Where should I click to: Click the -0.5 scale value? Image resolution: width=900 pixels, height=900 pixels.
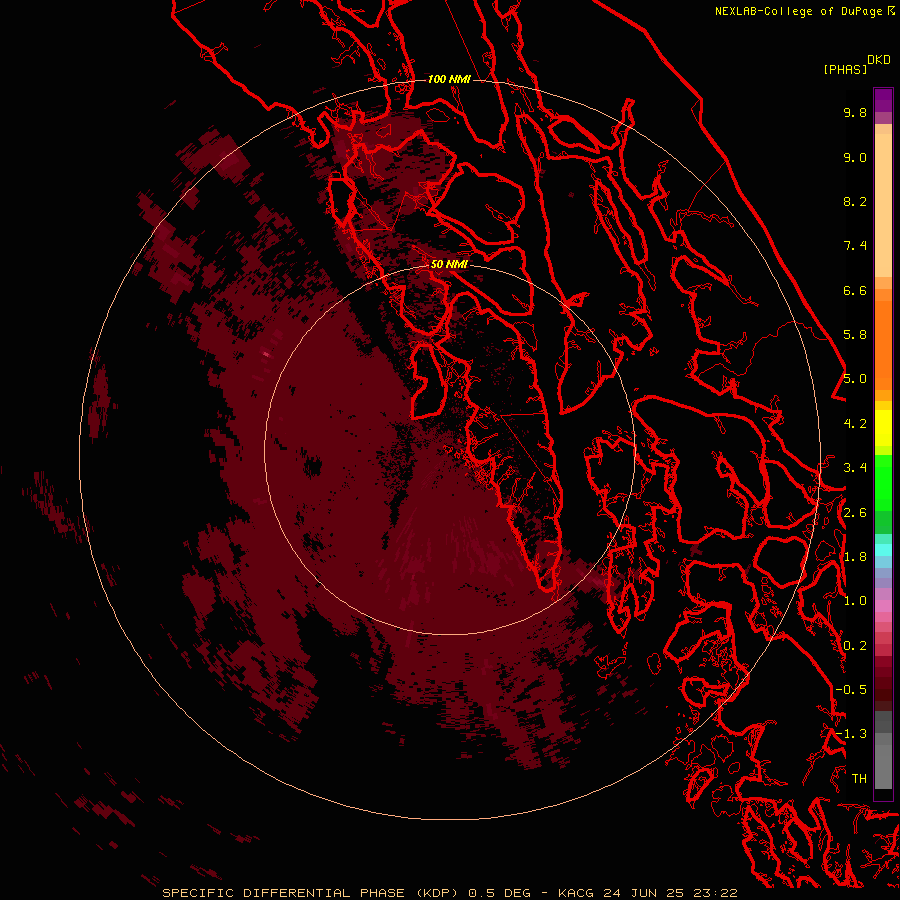[851, 690]
